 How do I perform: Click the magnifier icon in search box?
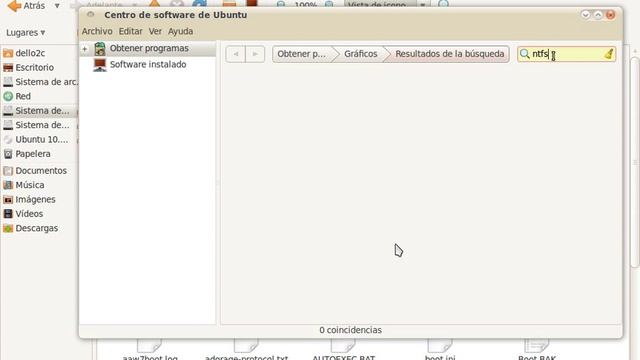[x=524, y=54]
